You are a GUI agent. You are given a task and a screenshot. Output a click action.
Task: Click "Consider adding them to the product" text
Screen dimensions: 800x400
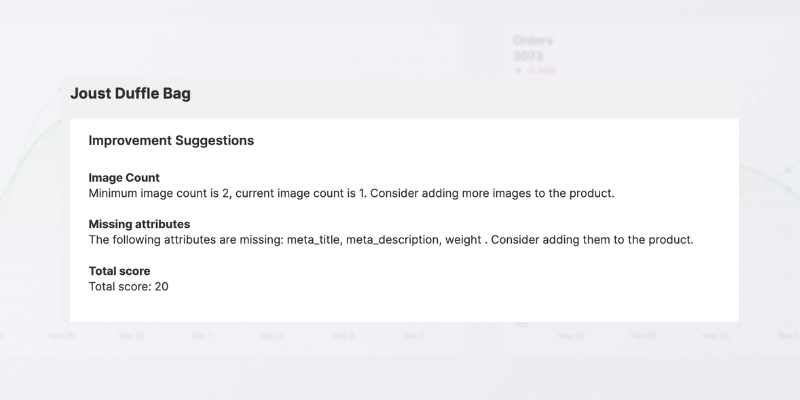tap(592, 240)
